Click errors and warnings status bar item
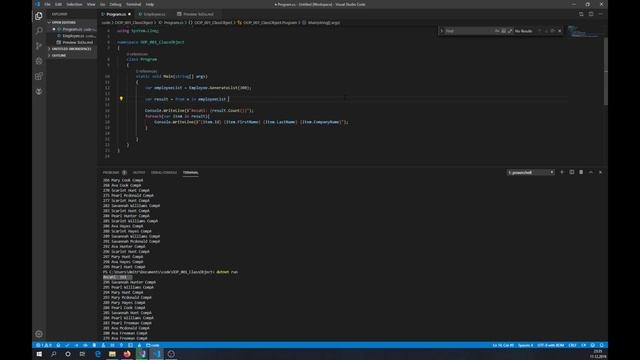 (x=44, y=345)
